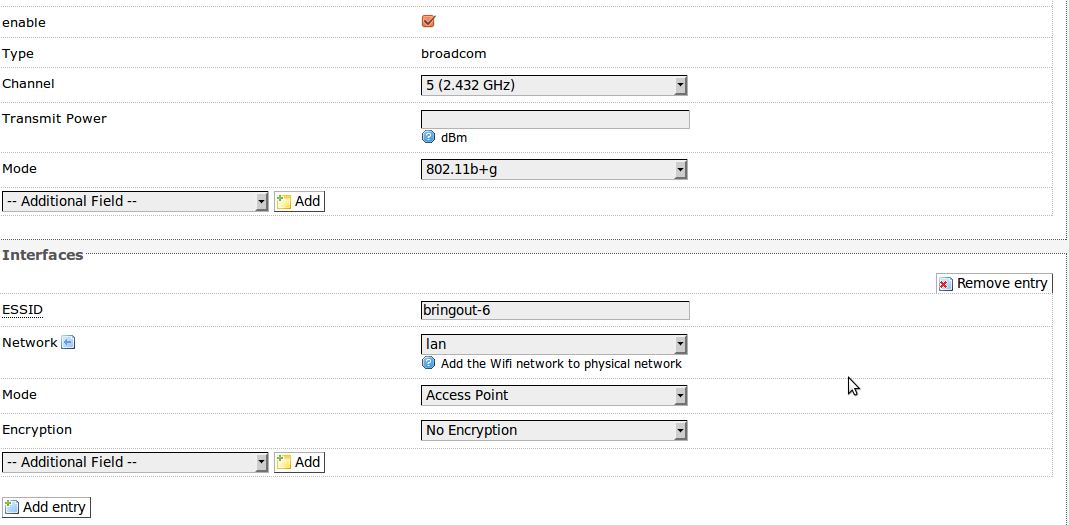Expand the Network dropdown set to lan

(554, 344)
